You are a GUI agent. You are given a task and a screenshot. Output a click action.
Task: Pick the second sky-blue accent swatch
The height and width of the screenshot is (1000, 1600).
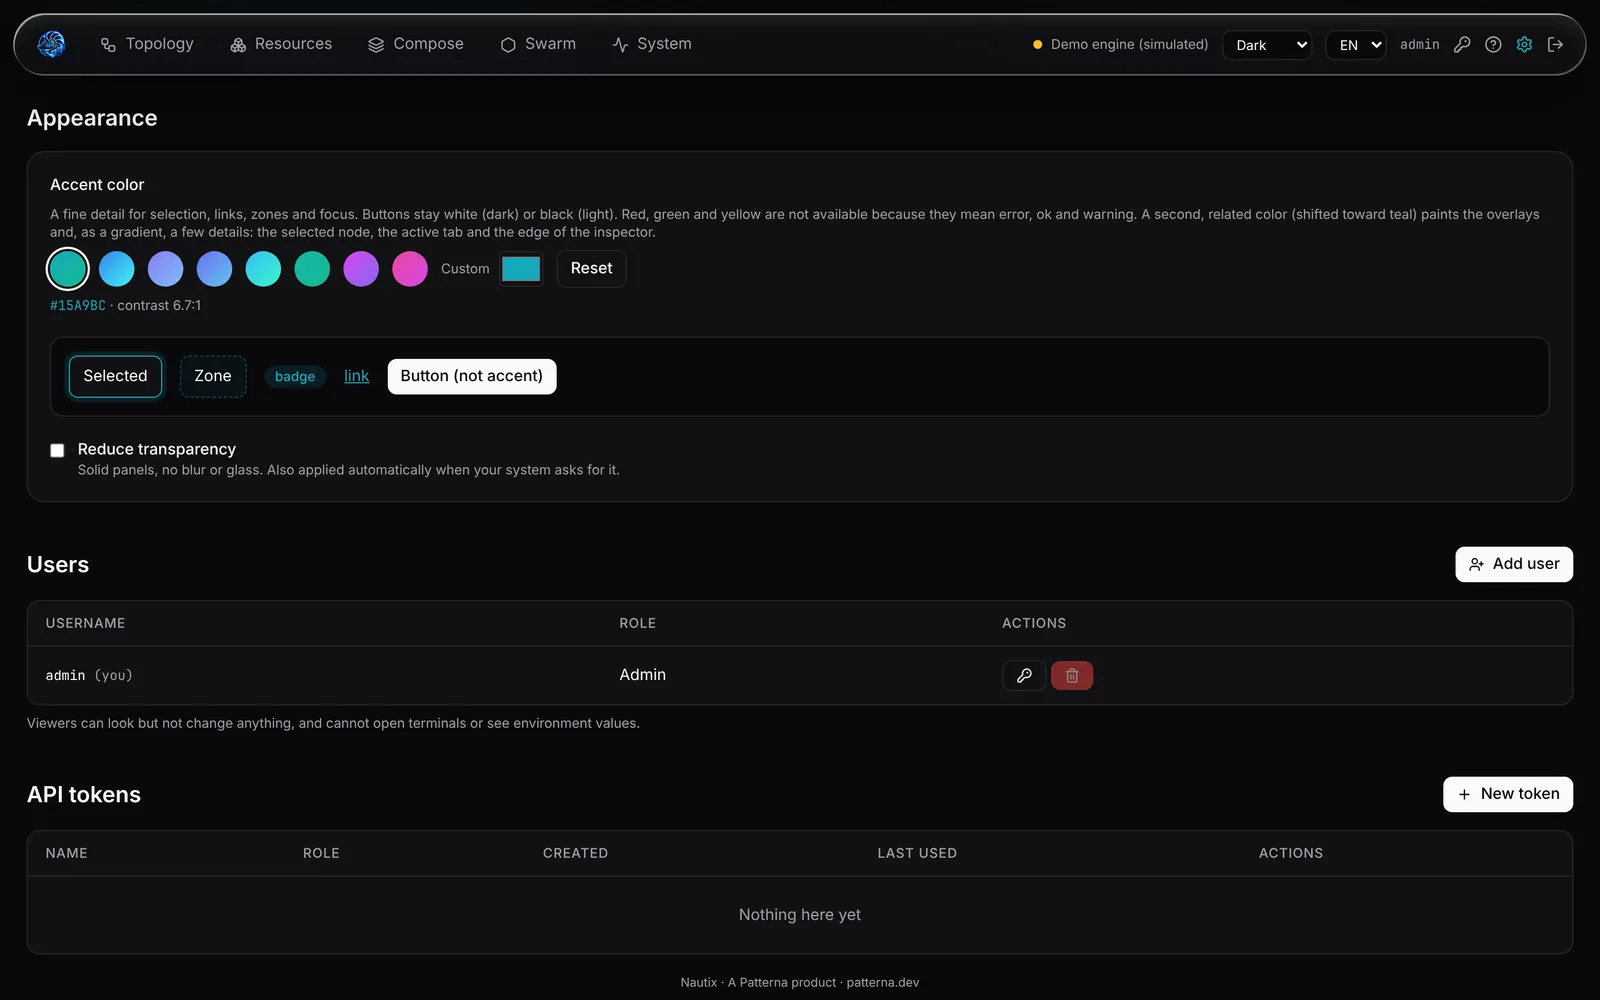(117, 268)
